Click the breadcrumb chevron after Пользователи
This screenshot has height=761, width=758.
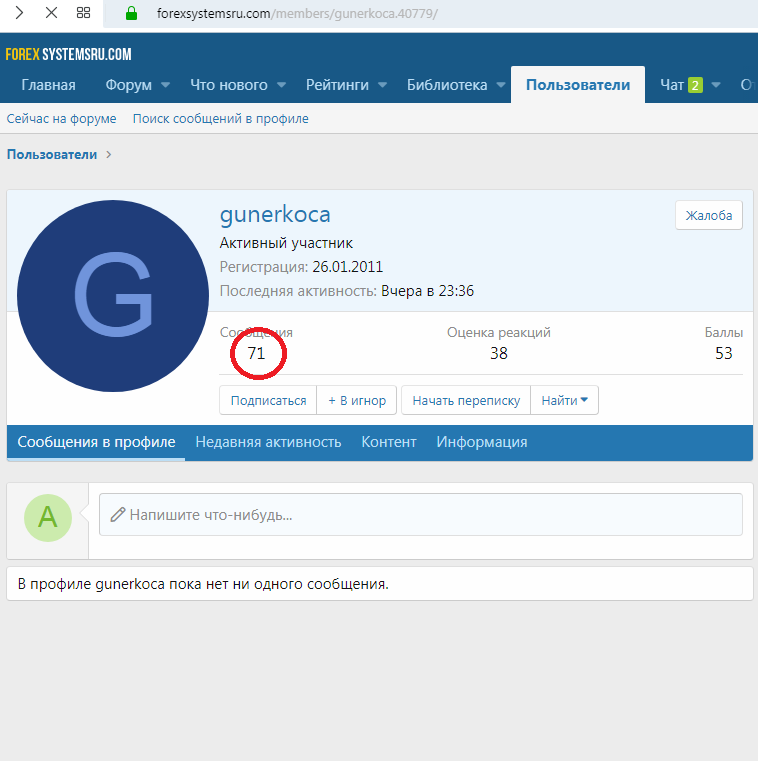pos(109,154)
